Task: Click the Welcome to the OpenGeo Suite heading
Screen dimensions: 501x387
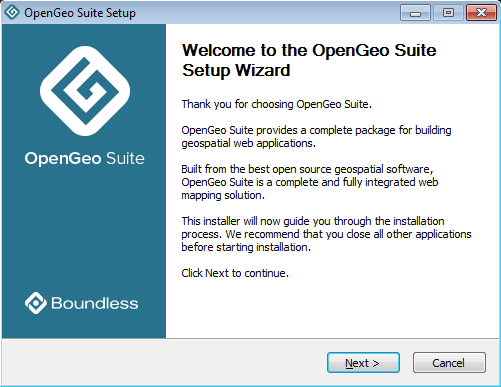Action: pyautogui.click(x=309, y=60)
